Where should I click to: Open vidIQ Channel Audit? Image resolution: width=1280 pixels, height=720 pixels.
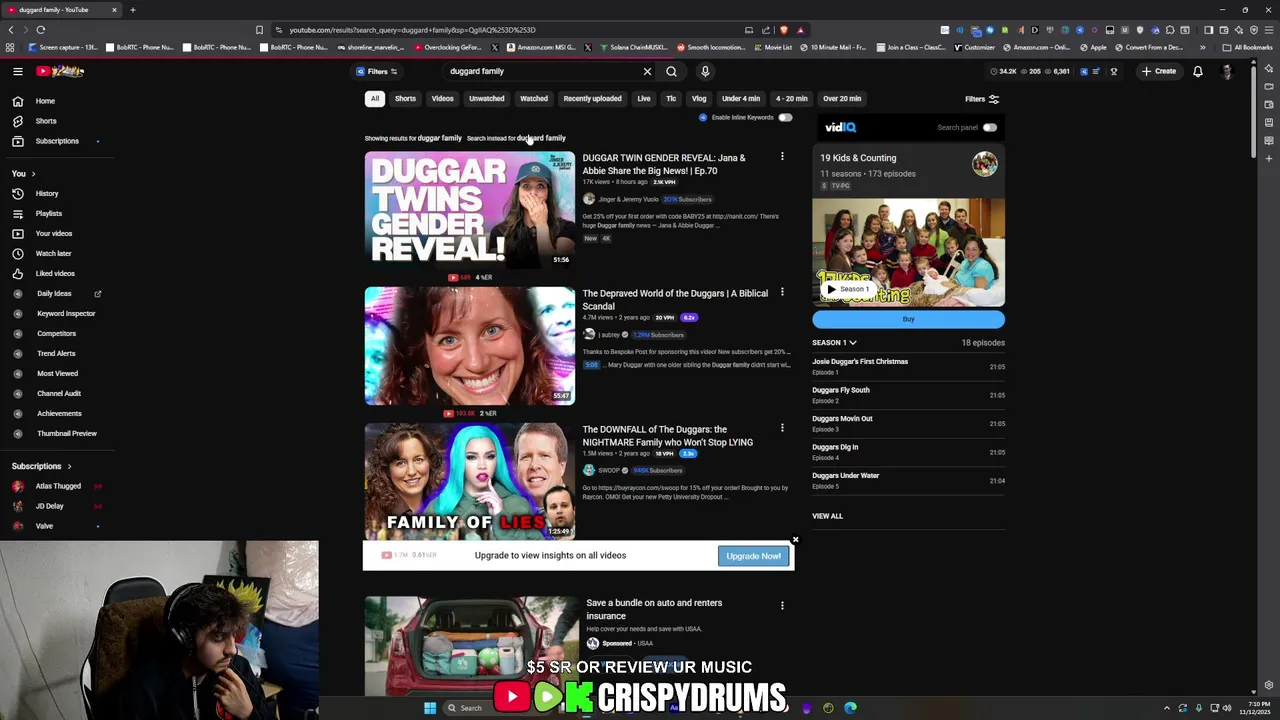(x=59, y=393)
